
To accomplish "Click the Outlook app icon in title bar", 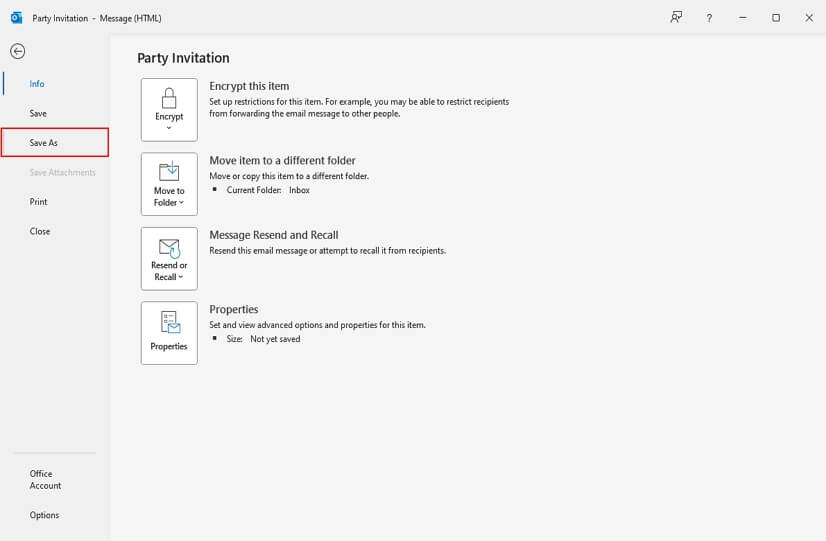I will [16, 17].
